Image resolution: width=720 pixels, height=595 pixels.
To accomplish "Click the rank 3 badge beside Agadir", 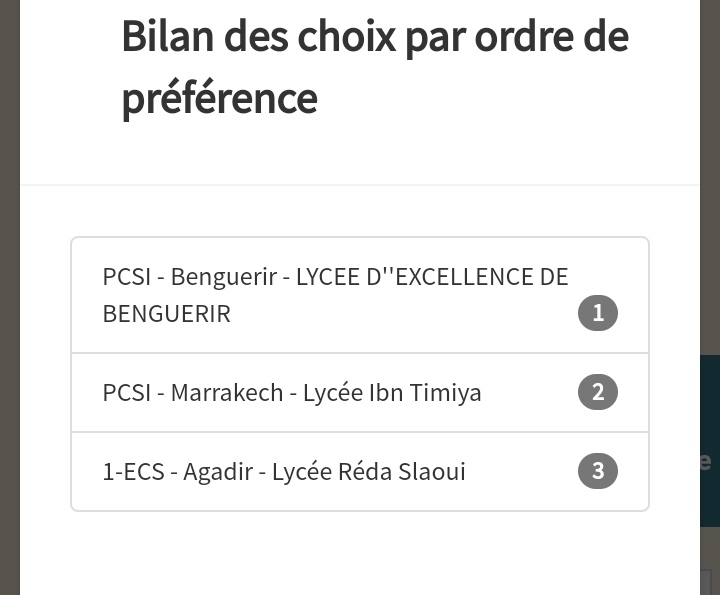I will [x=598, y=471].
